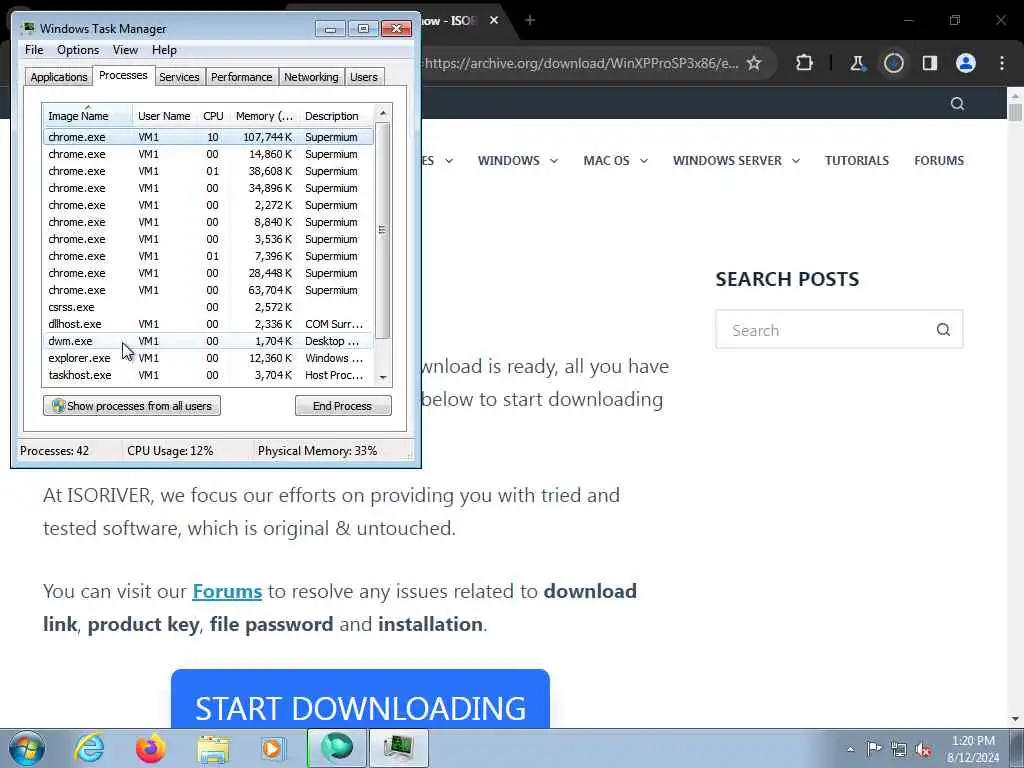Open a new browser tab
This screenshot has height=768, width=1024.
(x=530, y=20)
